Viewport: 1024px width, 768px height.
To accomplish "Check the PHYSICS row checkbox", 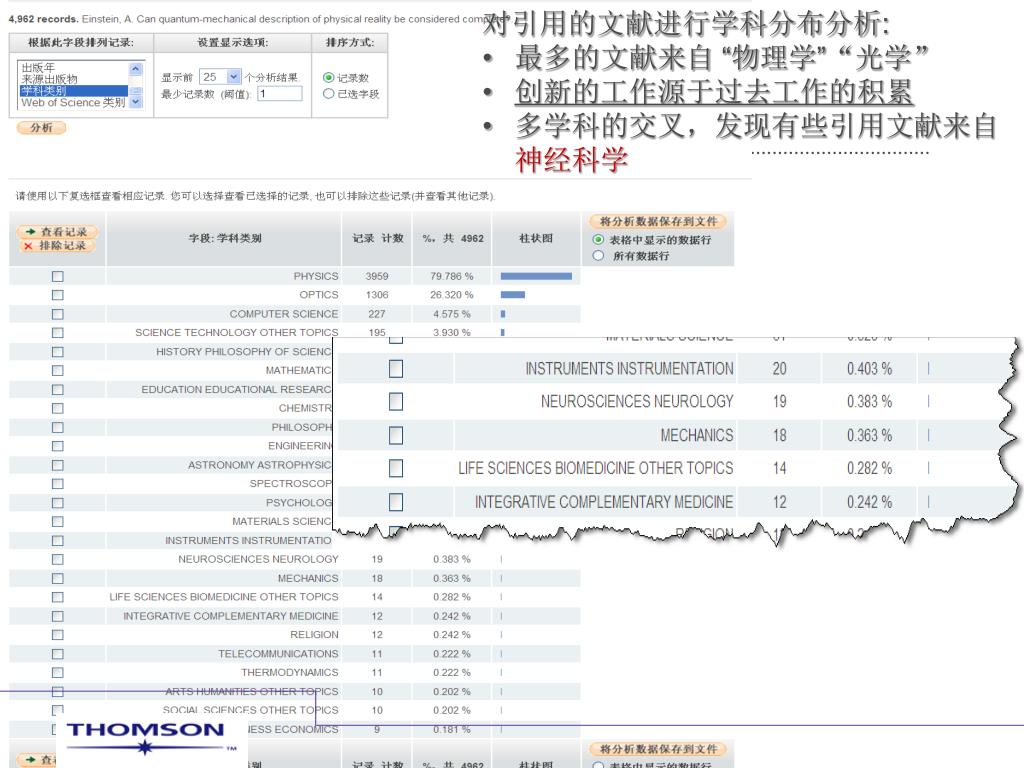I will pyautogui.click(x=57, y=276).
